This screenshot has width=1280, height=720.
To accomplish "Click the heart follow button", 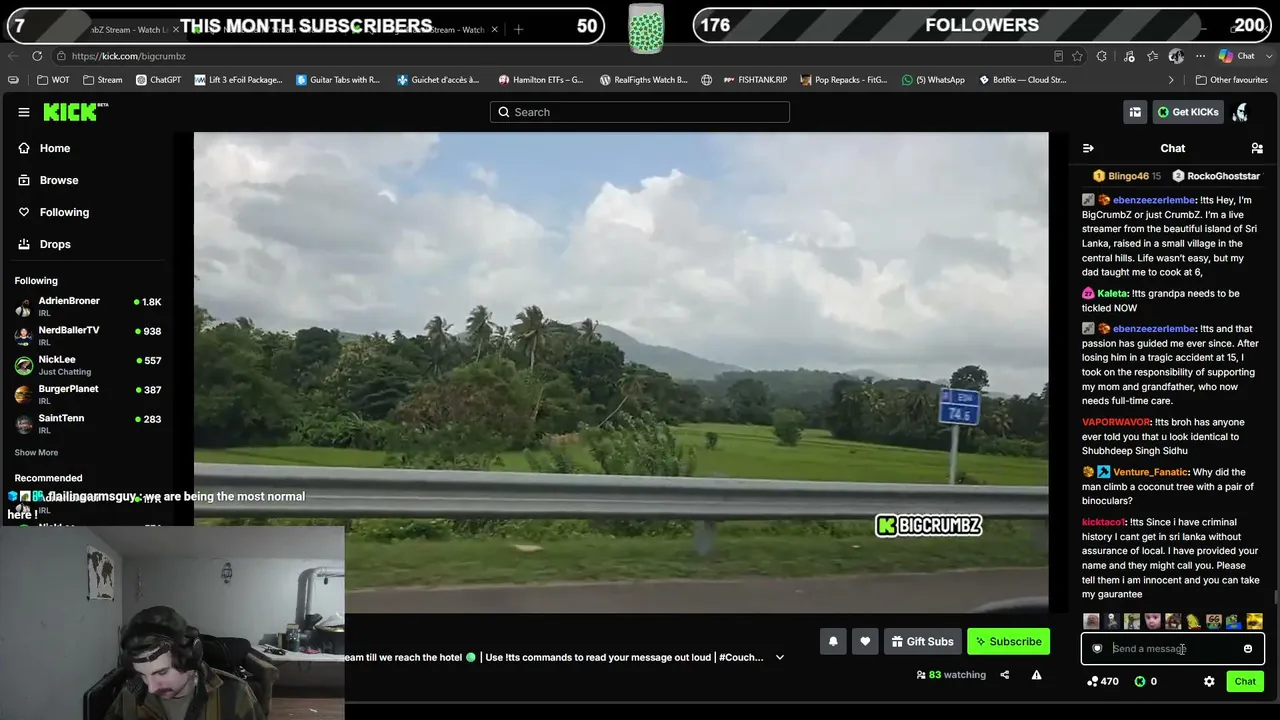I will (865, 641).
